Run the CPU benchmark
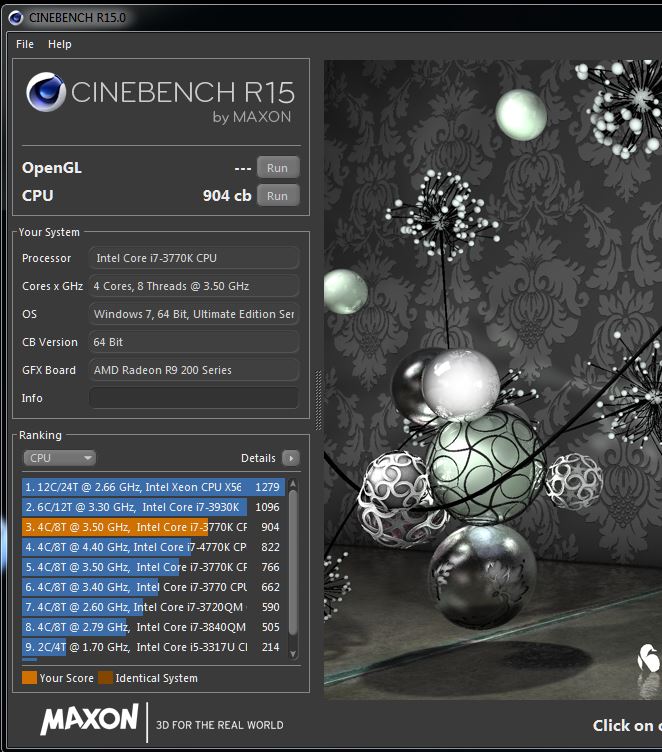662x752 pixels. point(278,196)
